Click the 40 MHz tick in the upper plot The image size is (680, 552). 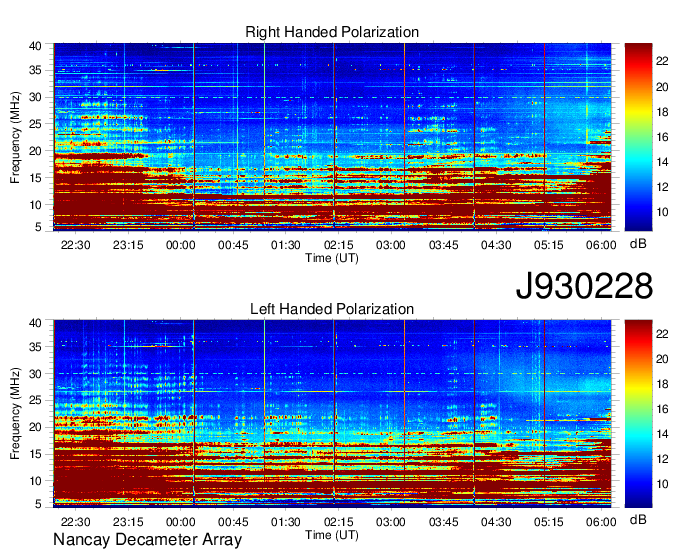point(35,46)
